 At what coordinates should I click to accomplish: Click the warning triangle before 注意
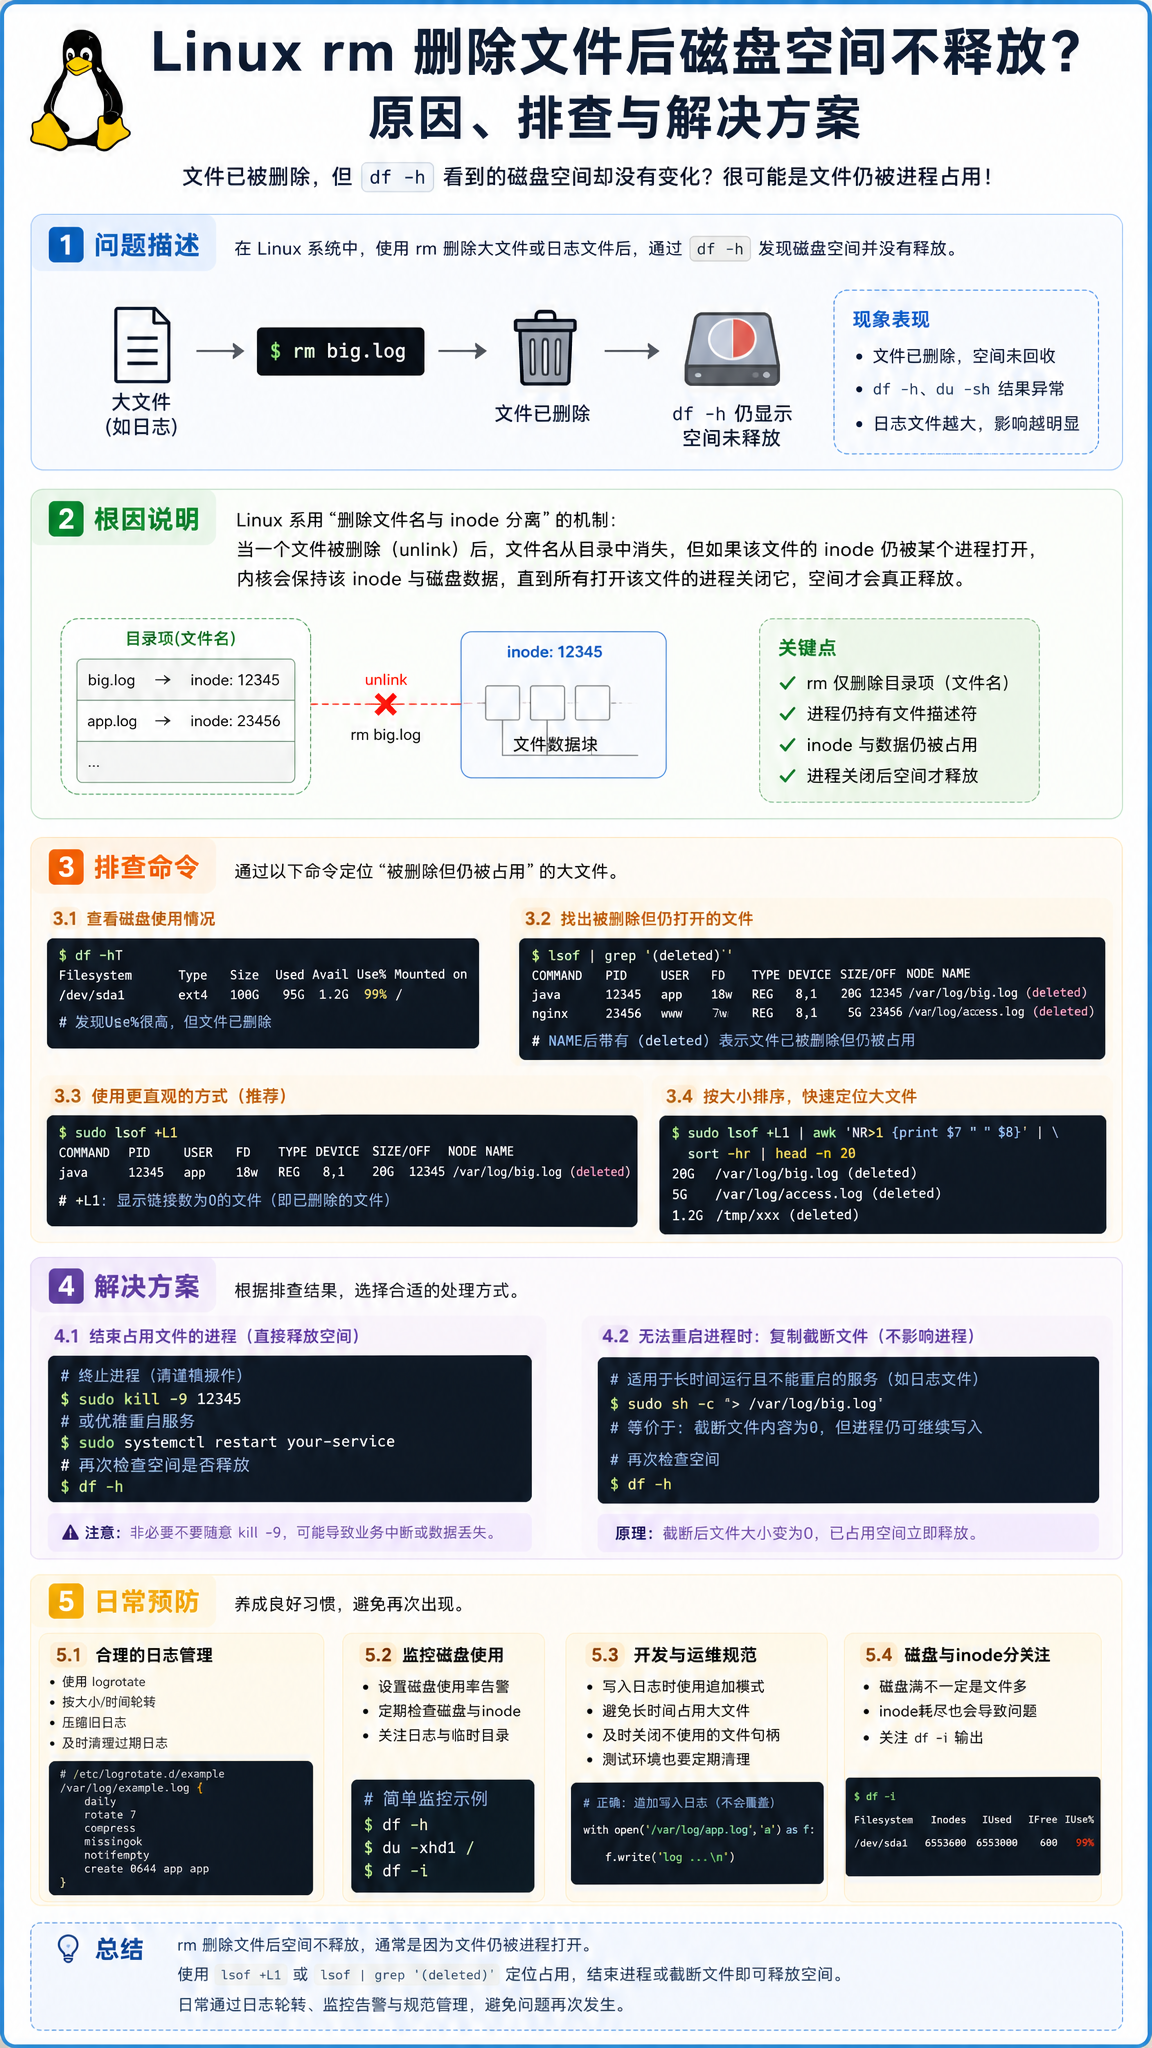coord(70,1533)
